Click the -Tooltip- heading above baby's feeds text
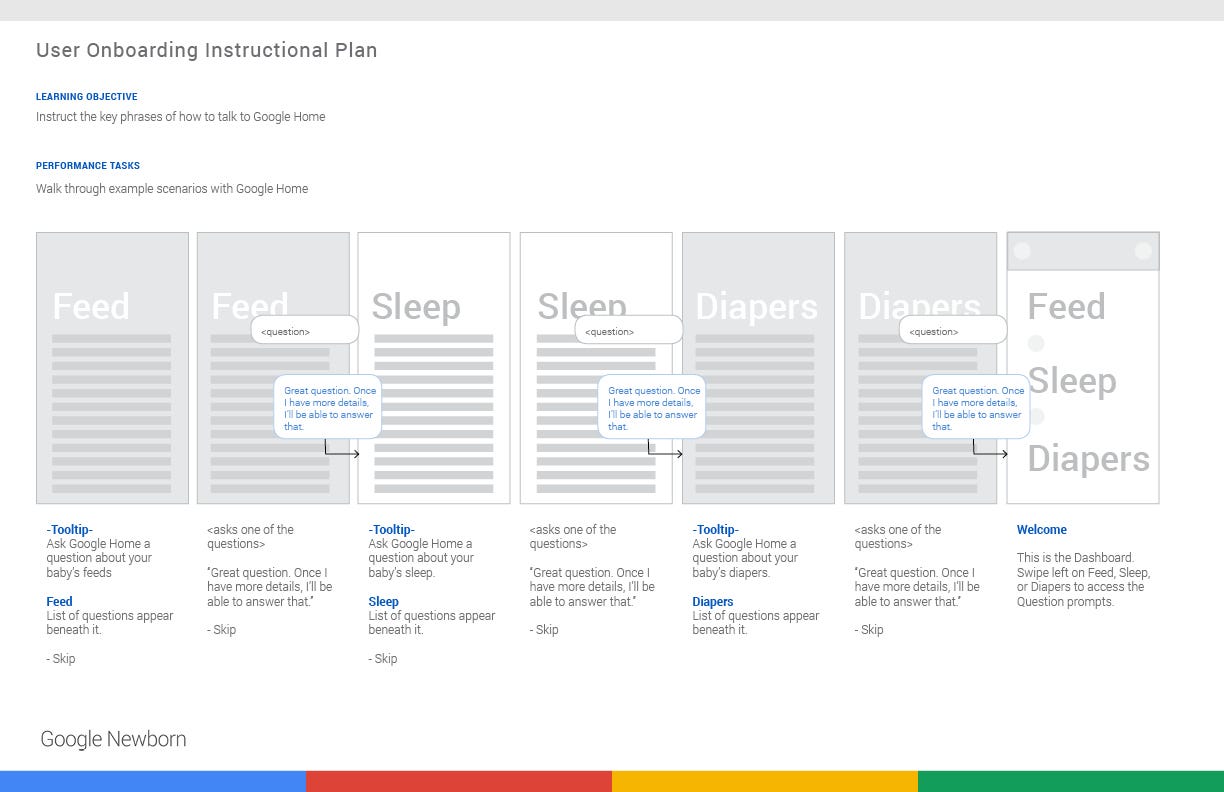Image resolution: width=1224 pixels, height=792 pixels. click(x=70, y=530)
